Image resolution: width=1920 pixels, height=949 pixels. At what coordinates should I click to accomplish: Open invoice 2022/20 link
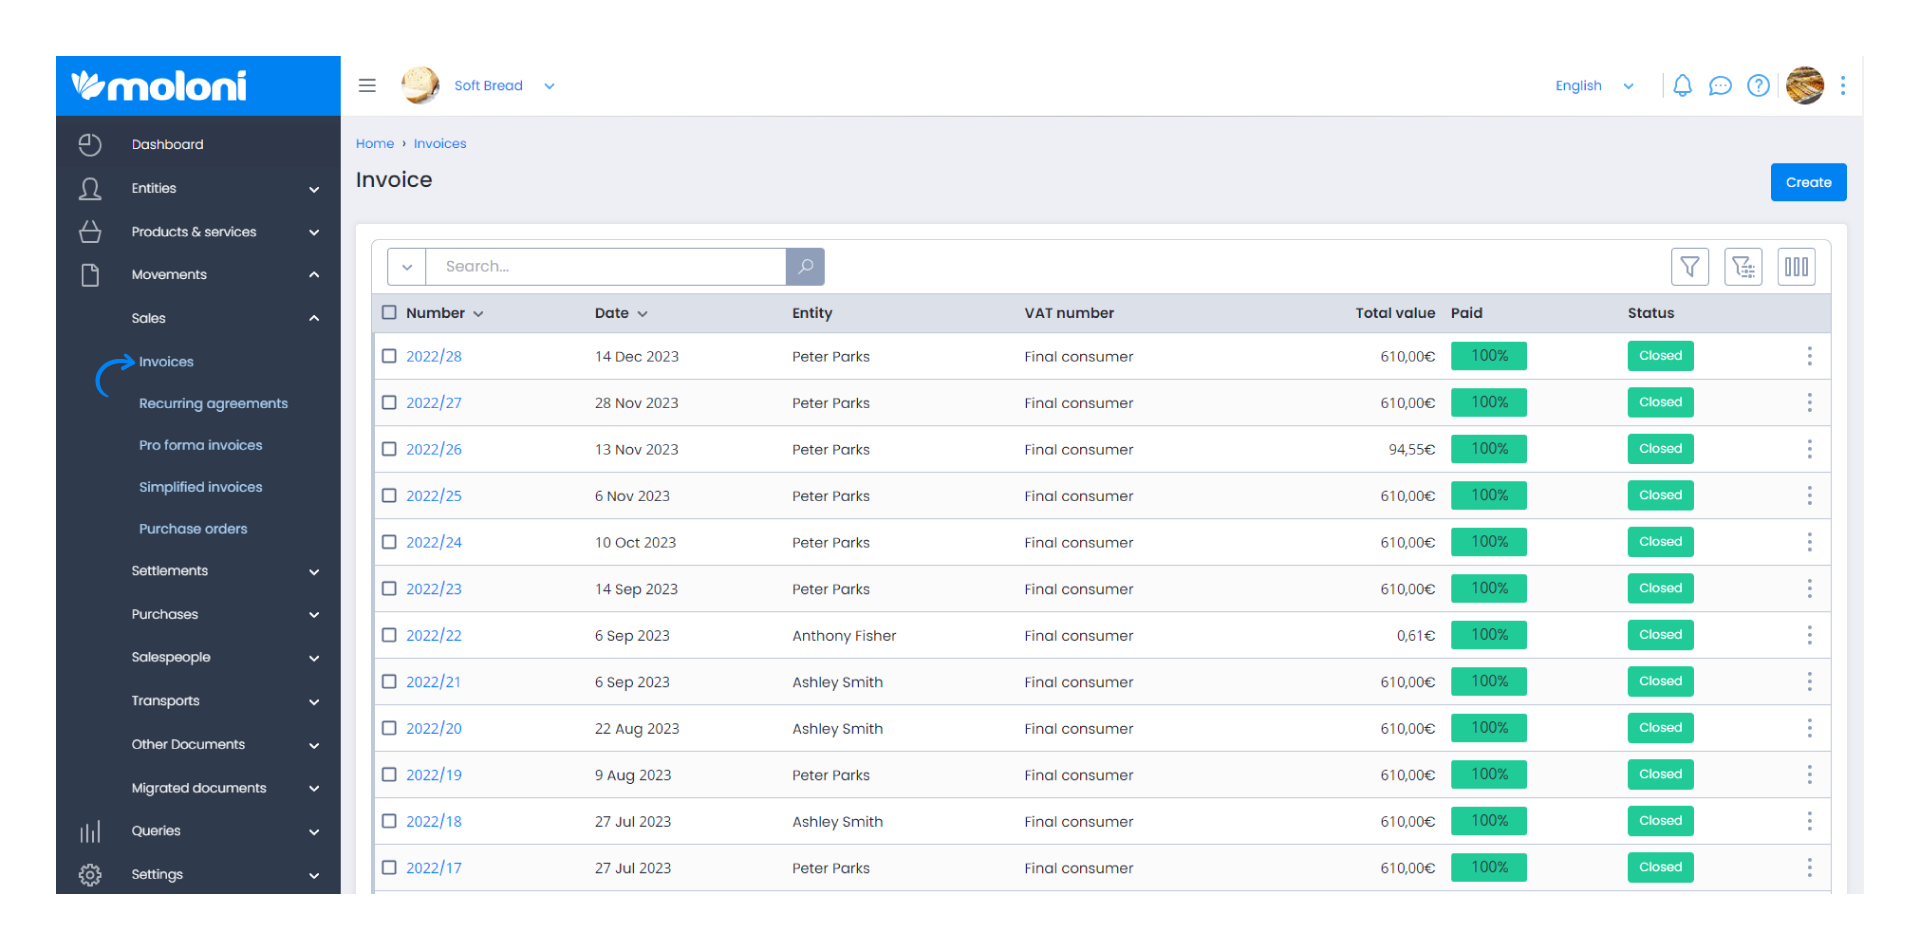434,728
